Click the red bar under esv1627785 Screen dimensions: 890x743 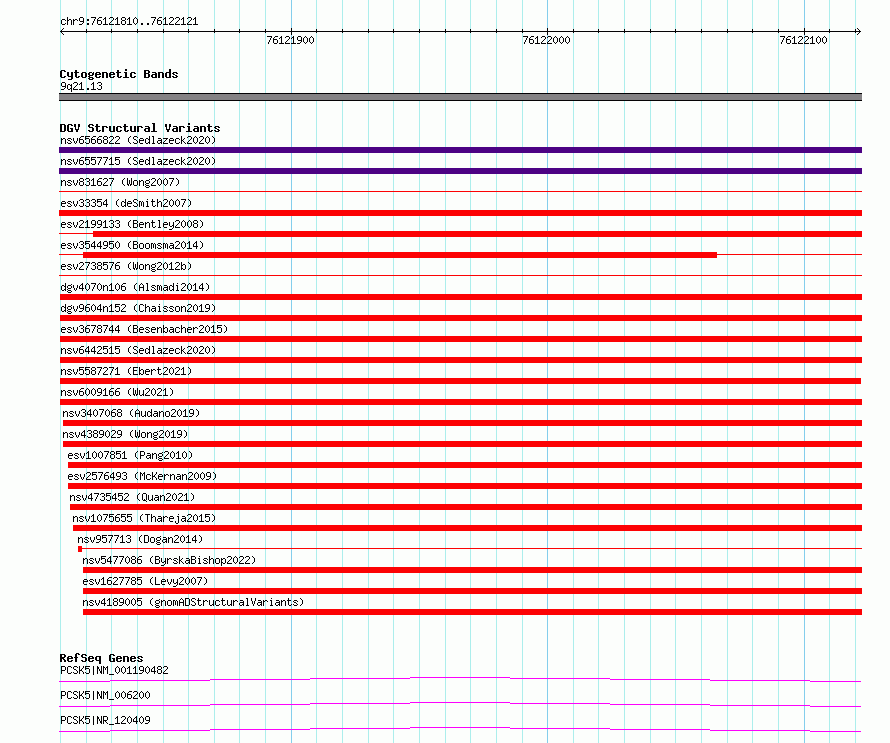point(472,591)
